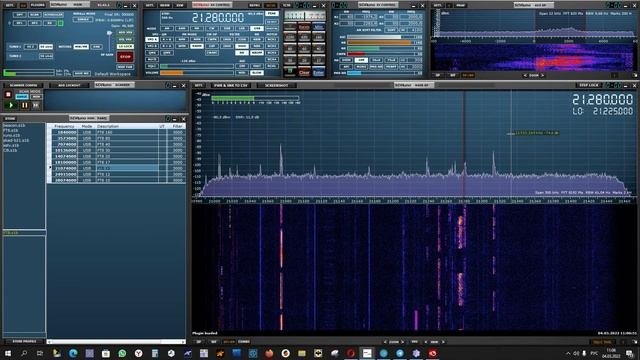Zoom in on the Main SP spectrum

click(x=402, y=342)
